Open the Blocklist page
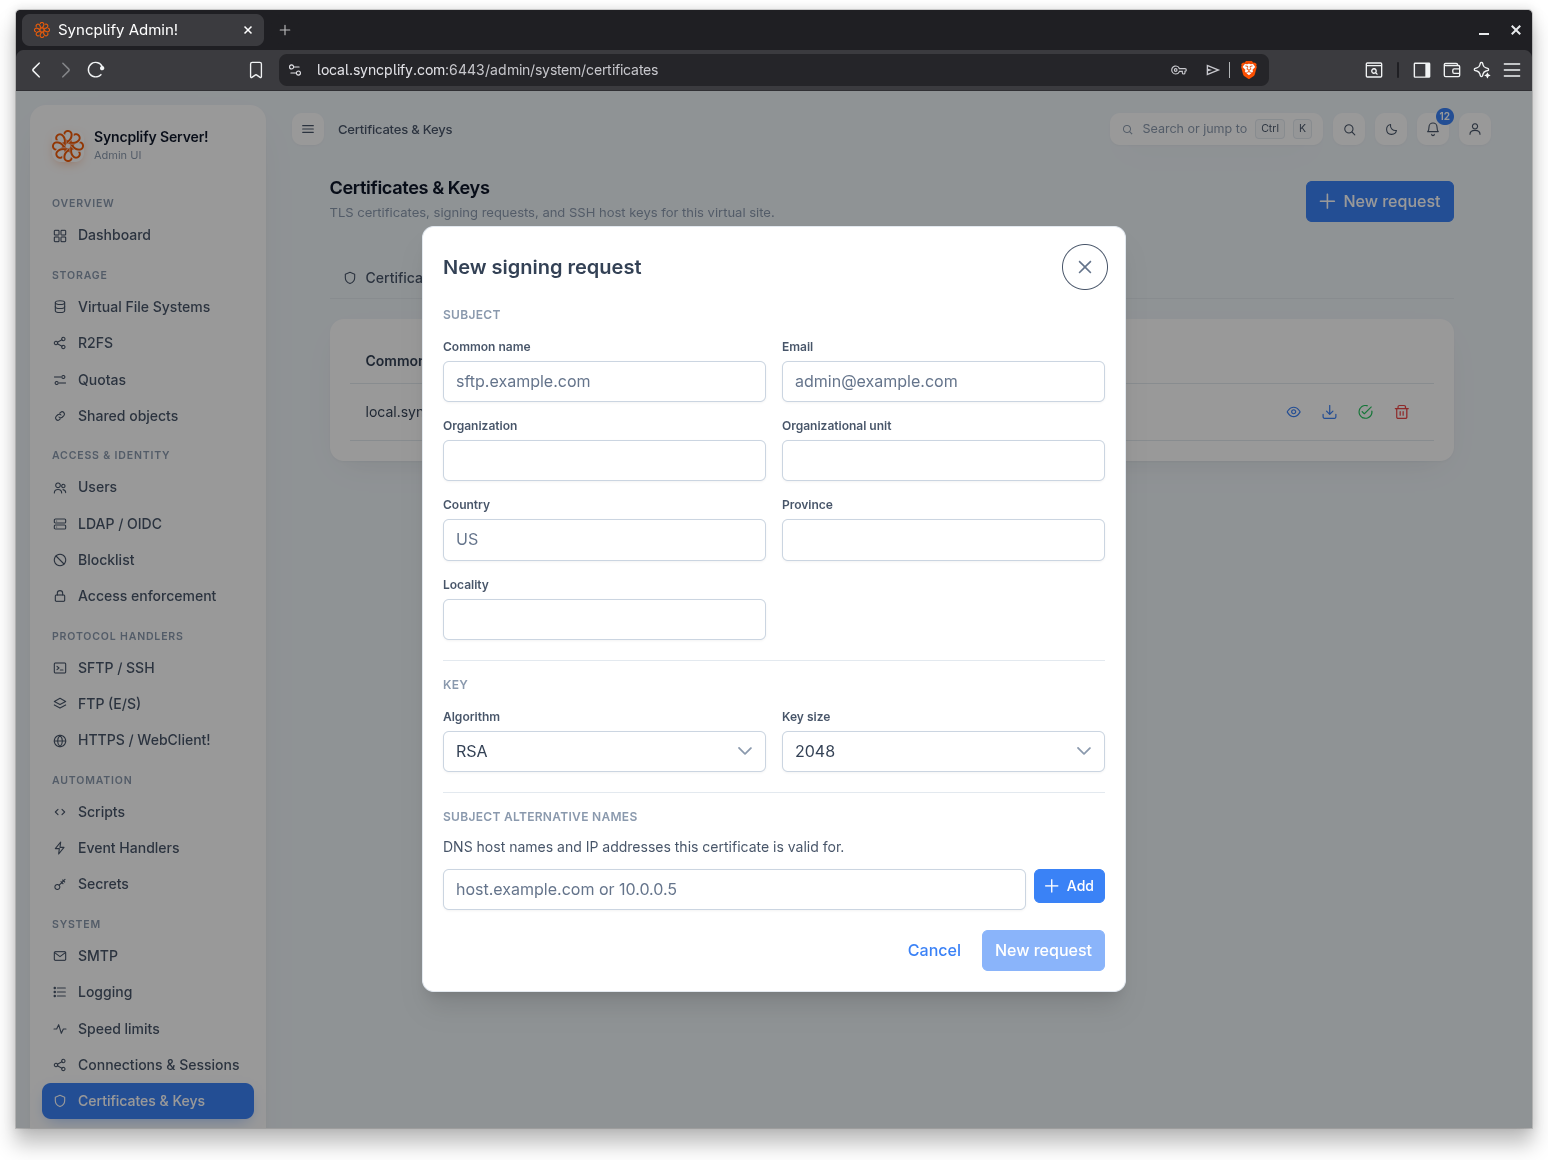1548x1160 pixels. tap(148, 560)
